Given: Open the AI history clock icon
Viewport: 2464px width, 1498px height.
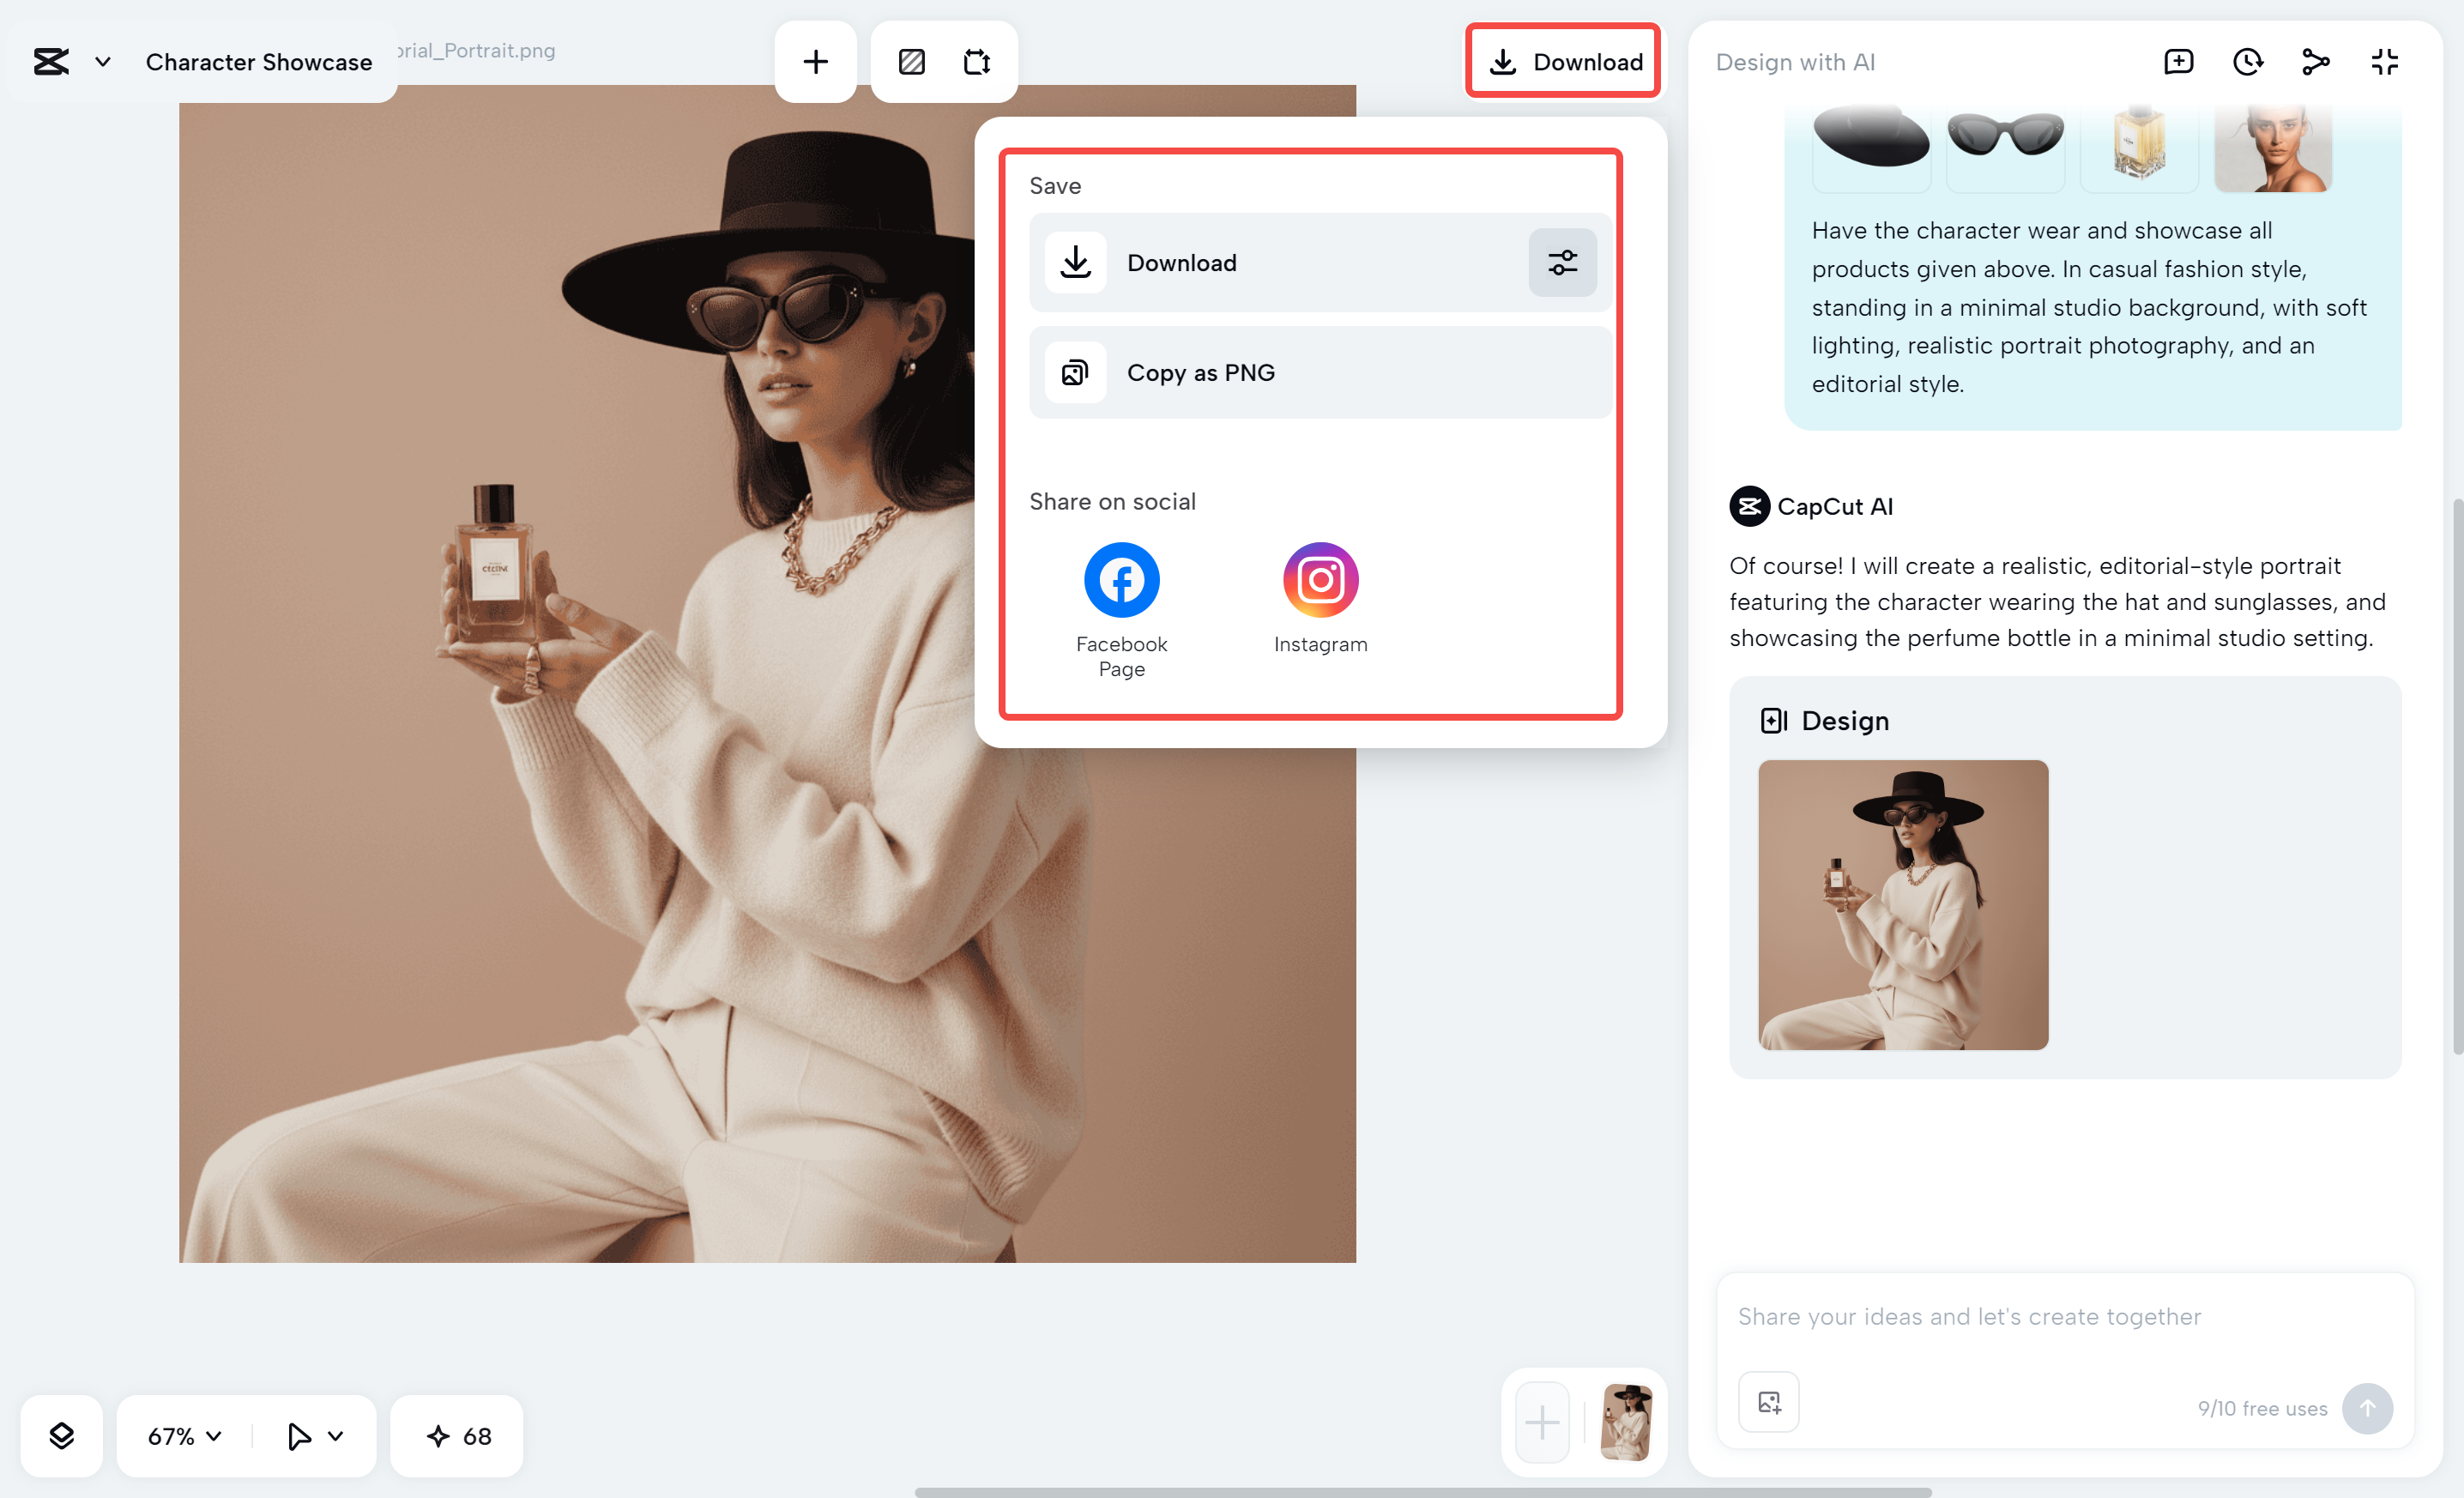Looking at the screenshot, I should [x=2247, y=62].
